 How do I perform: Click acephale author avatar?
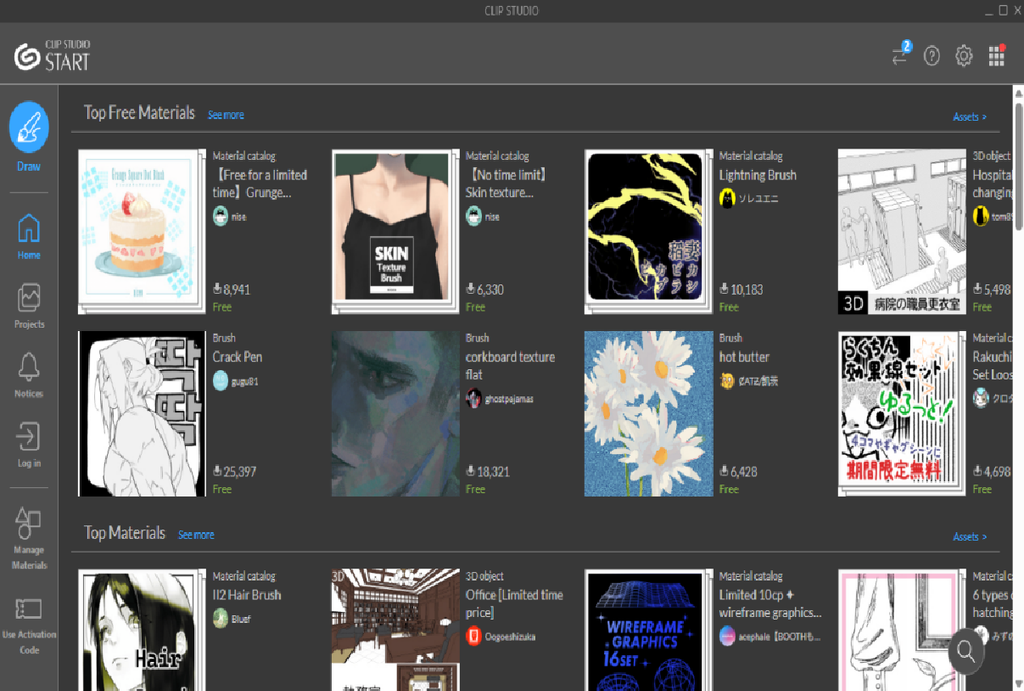point(727,635)
